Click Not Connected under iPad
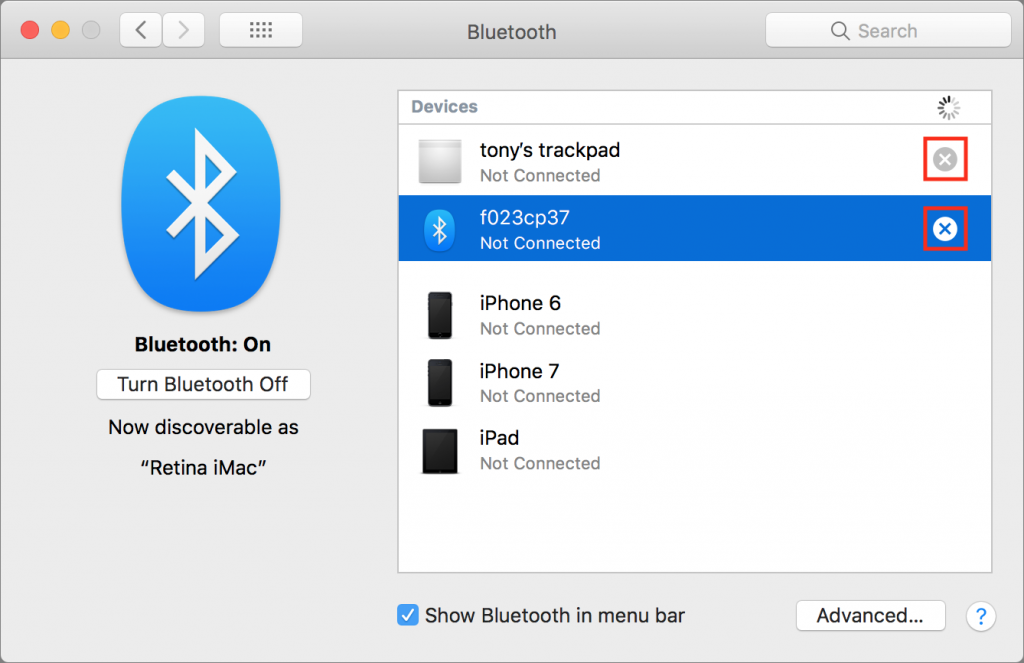This screenshot has width=1024, height=663. pyautogui.click(x=540, y=463)
